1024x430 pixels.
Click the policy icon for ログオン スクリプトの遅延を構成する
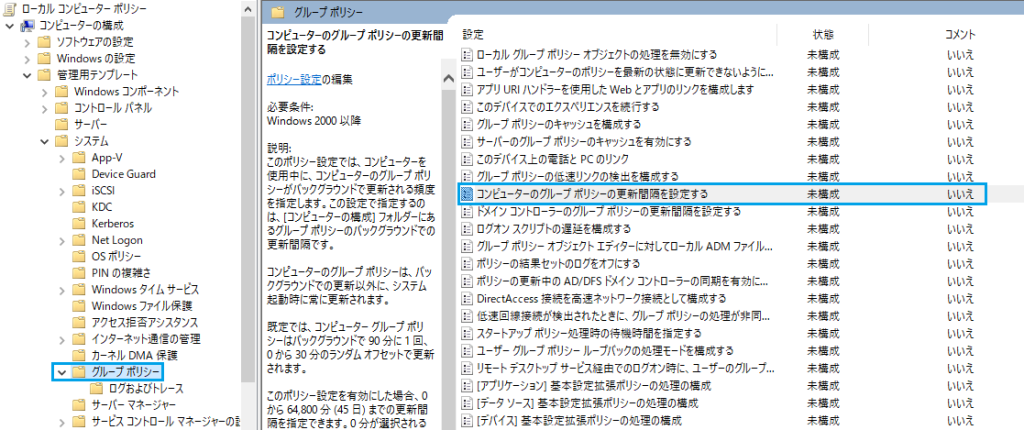(x=466, y=229)
